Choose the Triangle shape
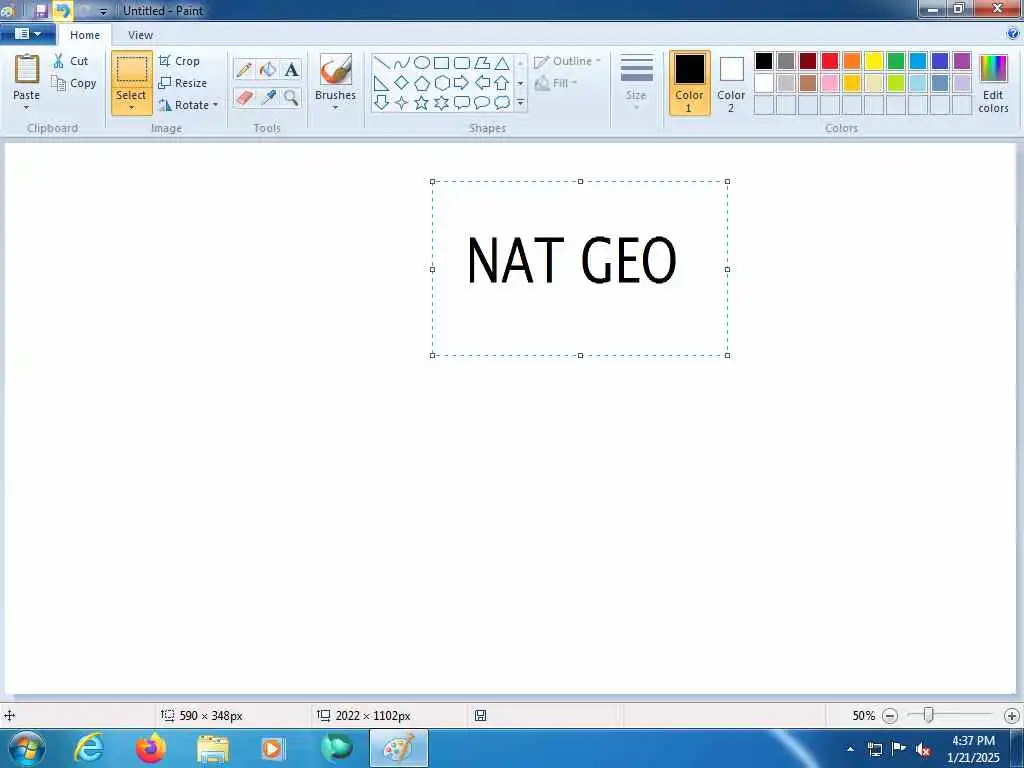This screenshot has width=1024, height=768. [502, 63]
